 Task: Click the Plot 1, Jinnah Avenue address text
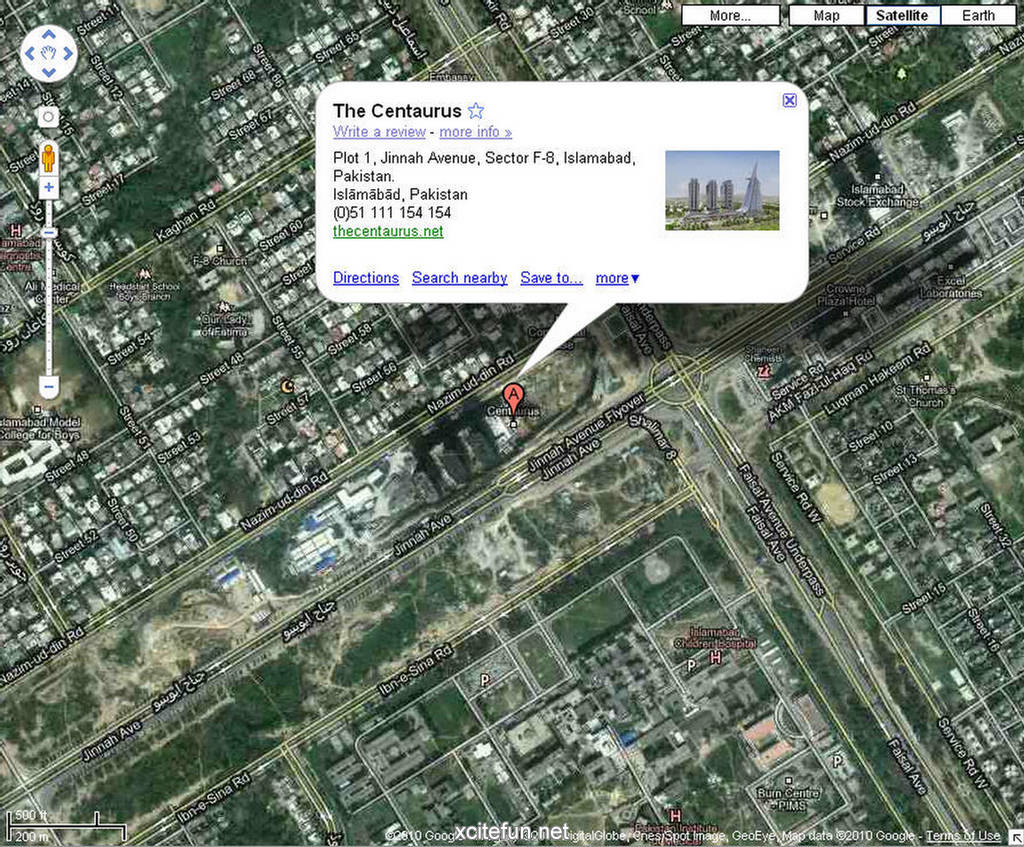(484, 167)
